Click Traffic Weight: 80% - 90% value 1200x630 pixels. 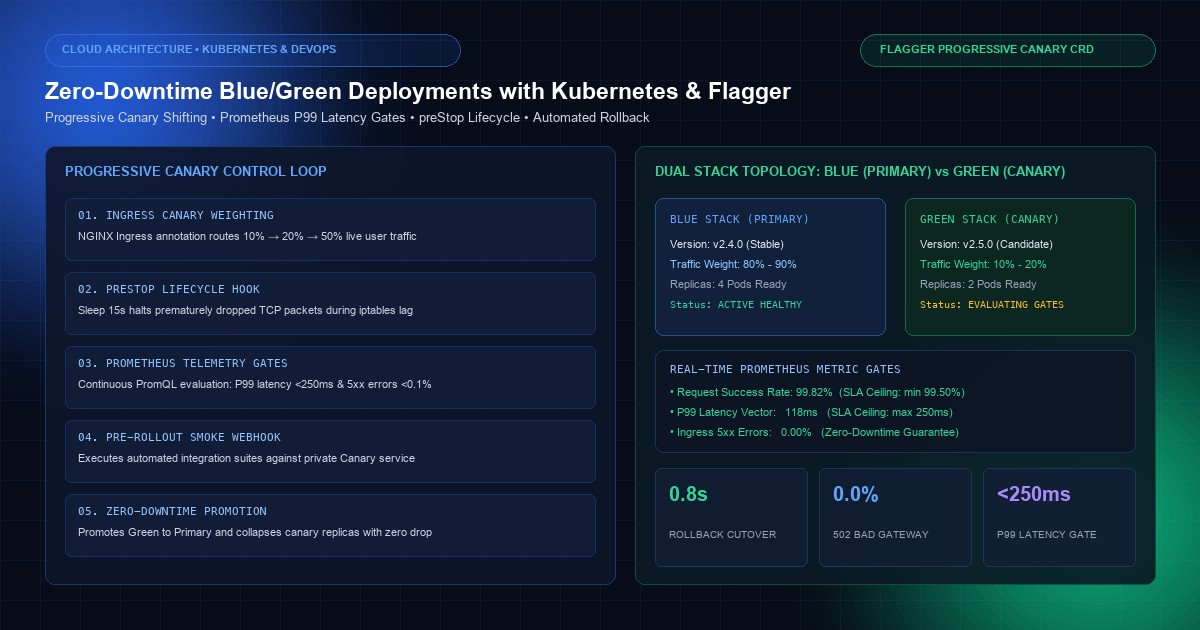733,264
